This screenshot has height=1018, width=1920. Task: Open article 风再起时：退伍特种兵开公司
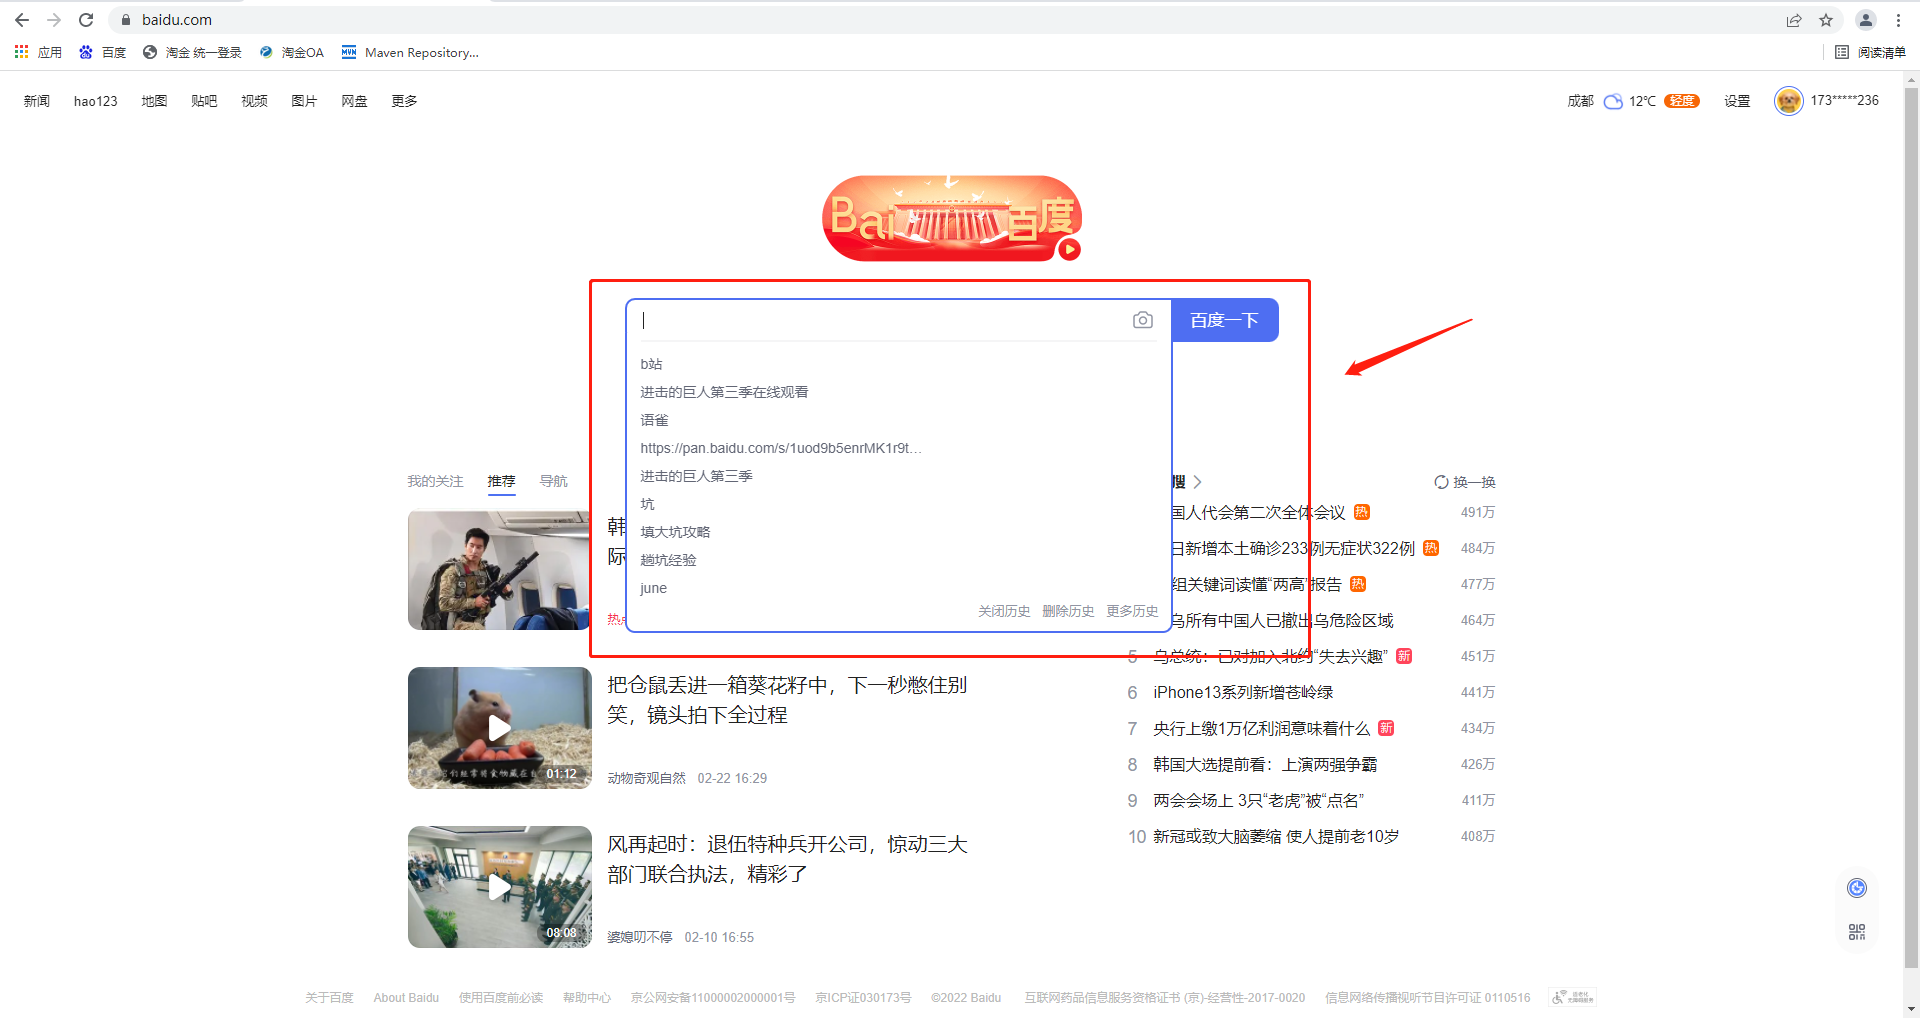coord(787,859)
